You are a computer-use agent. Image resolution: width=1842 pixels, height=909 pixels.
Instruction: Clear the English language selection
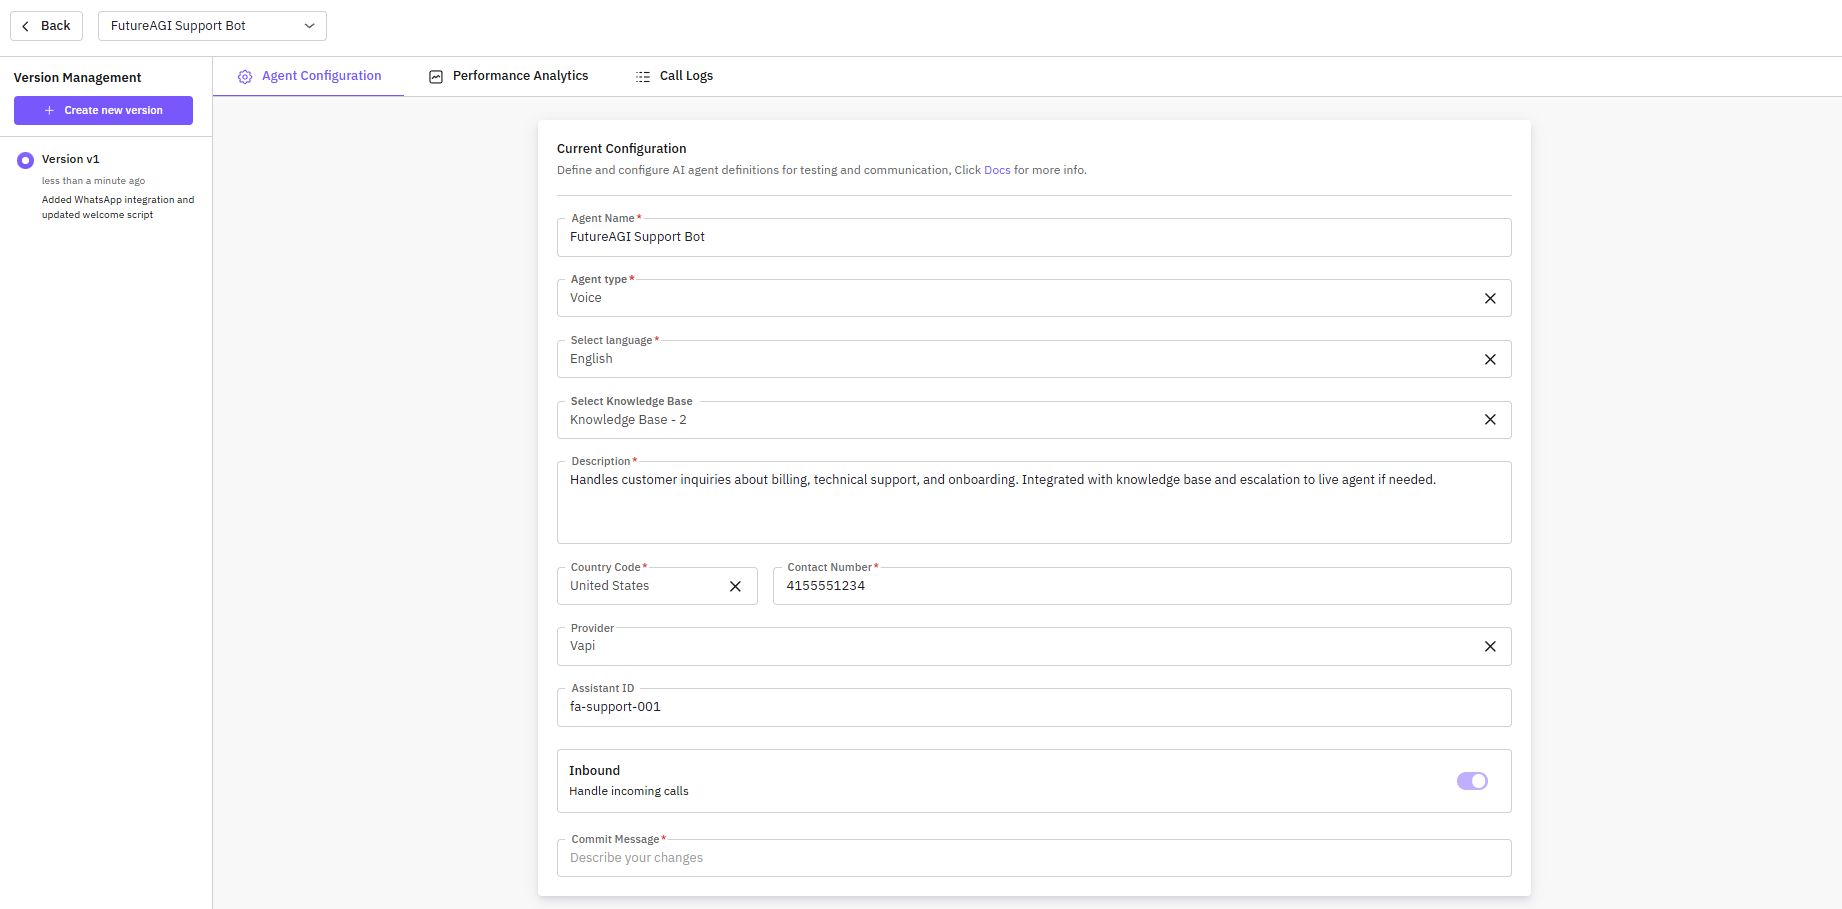(1490, 359)
